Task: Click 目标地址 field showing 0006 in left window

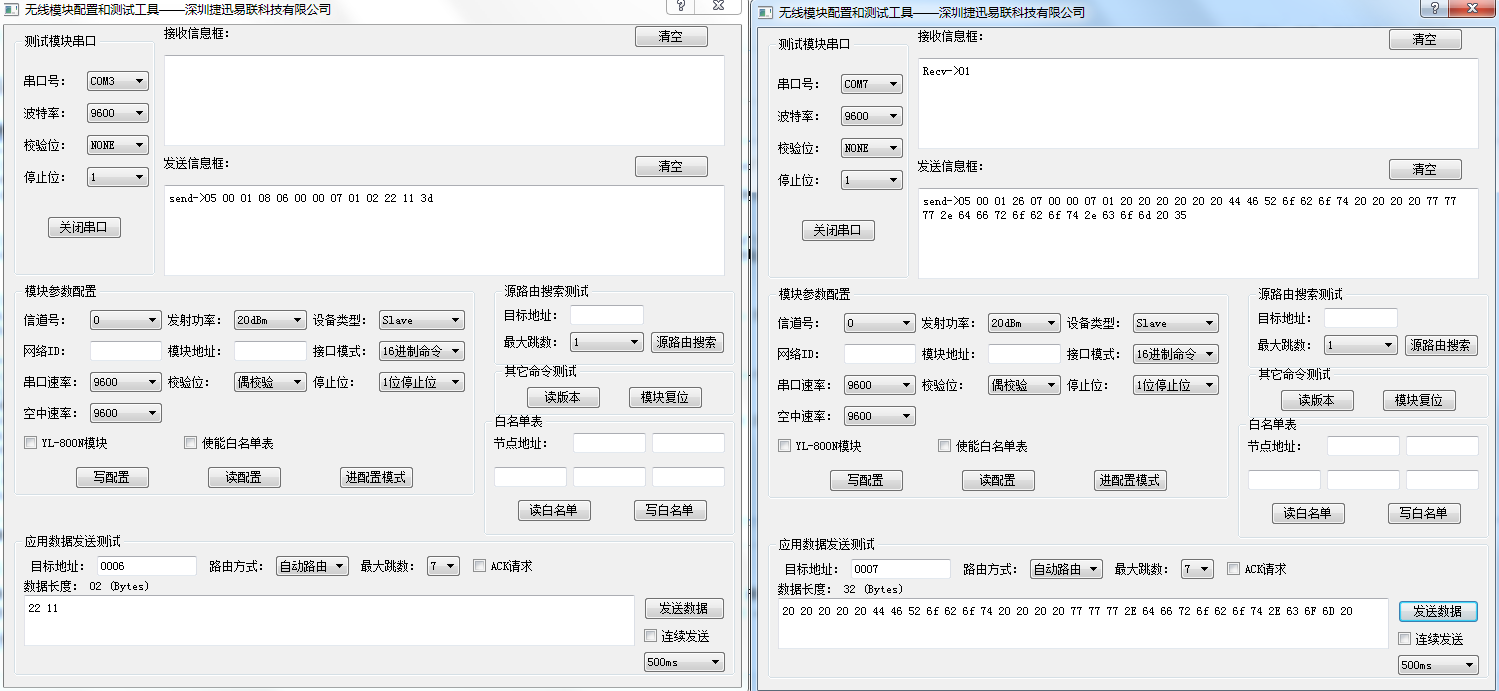Action: click(146, 566)
